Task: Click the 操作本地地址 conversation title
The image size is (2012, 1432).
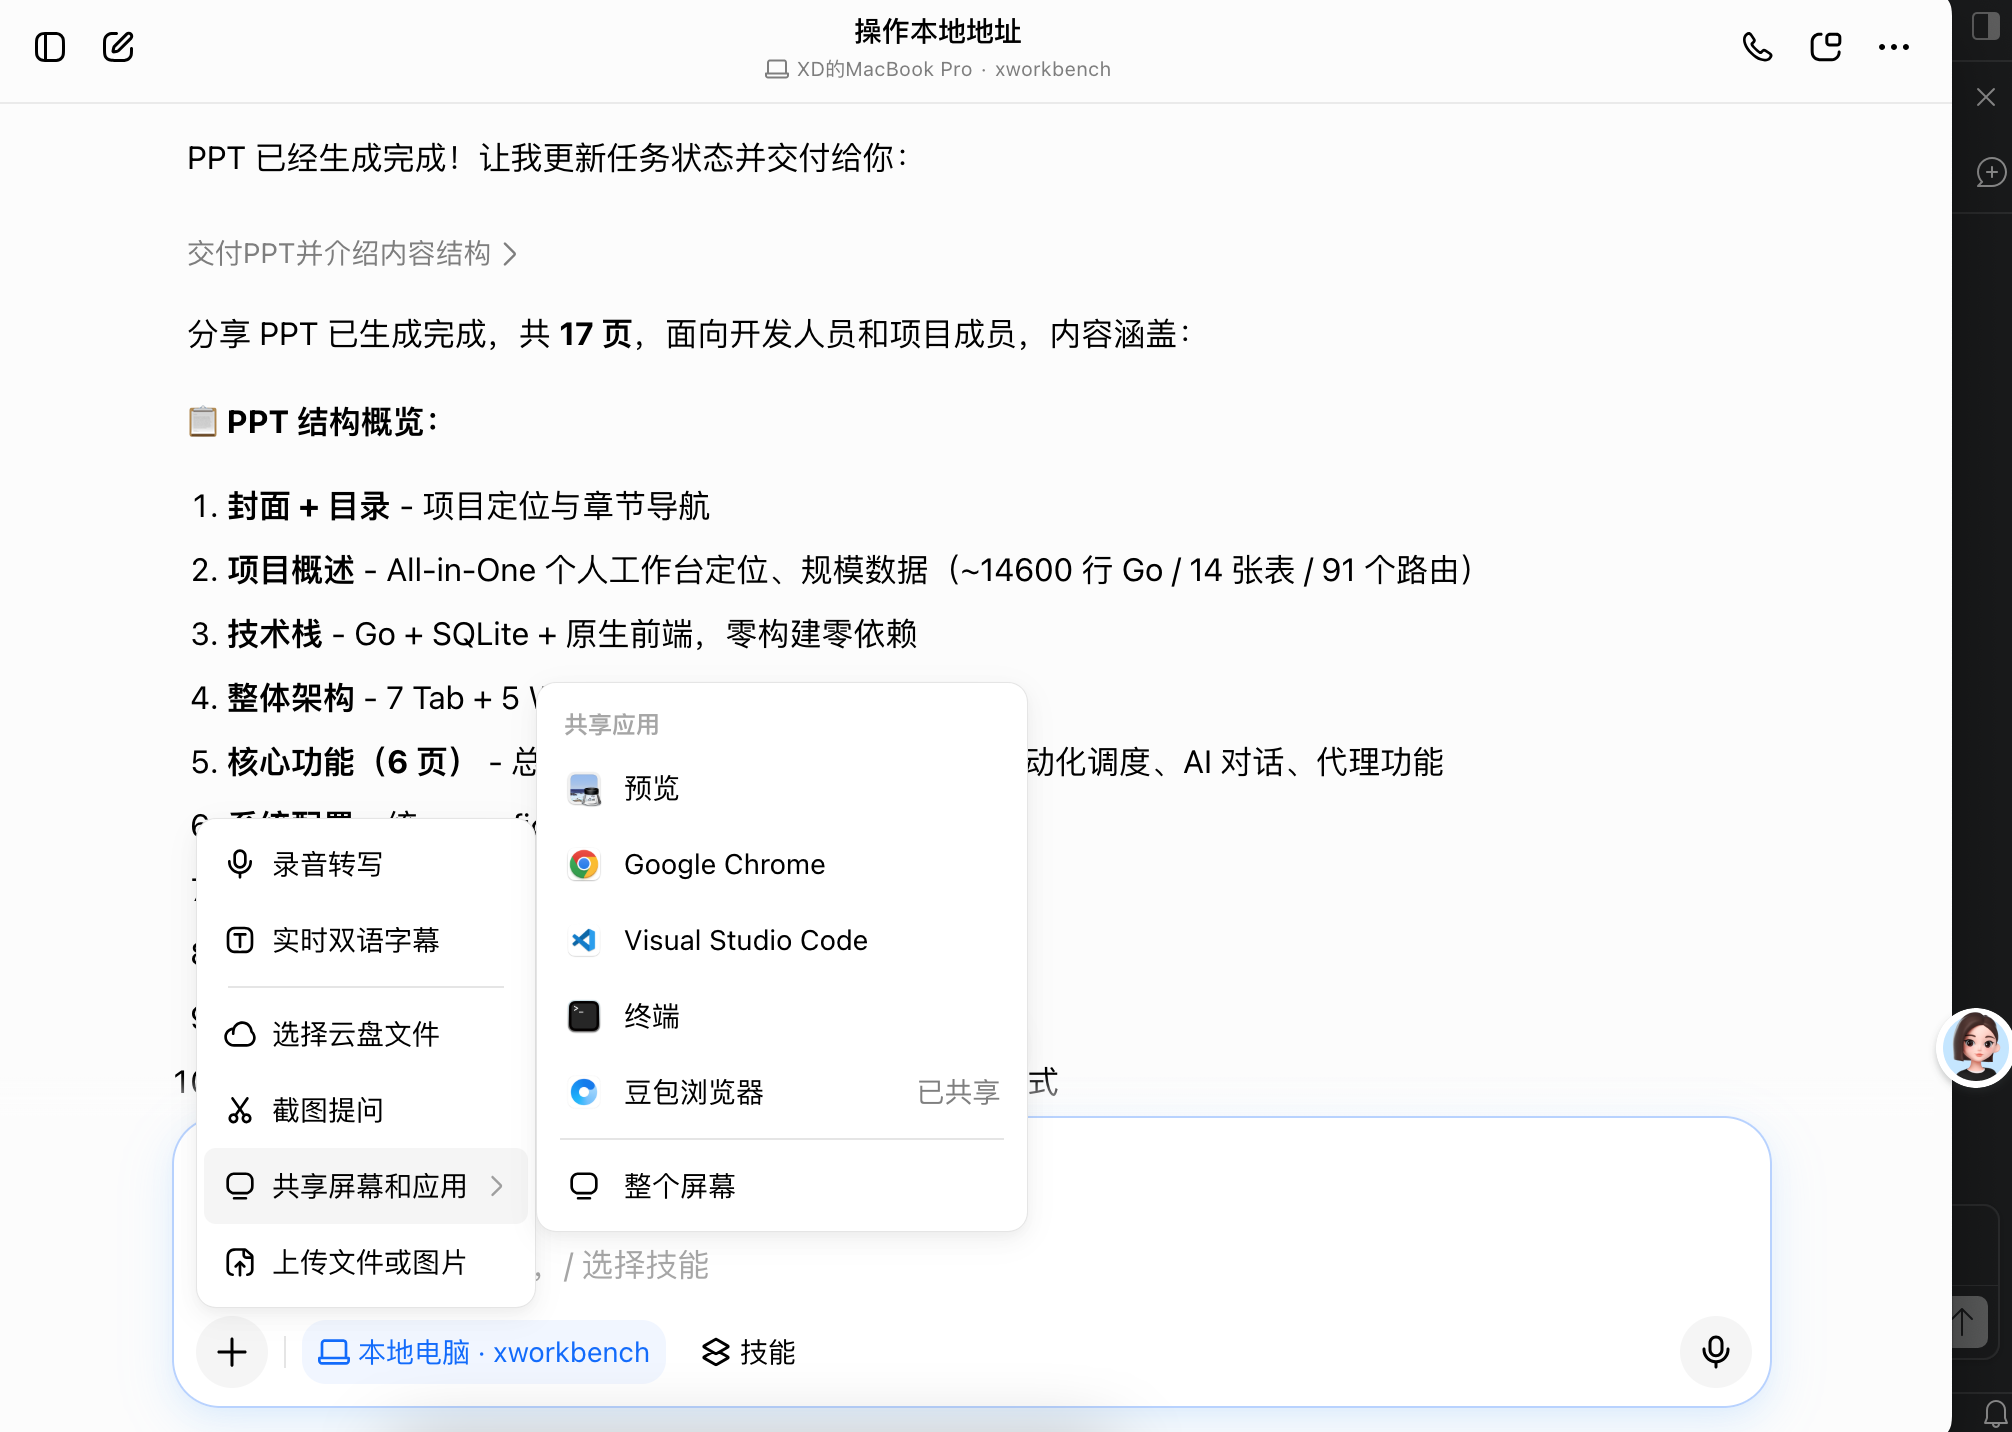Action: click(x=938, y=32)
